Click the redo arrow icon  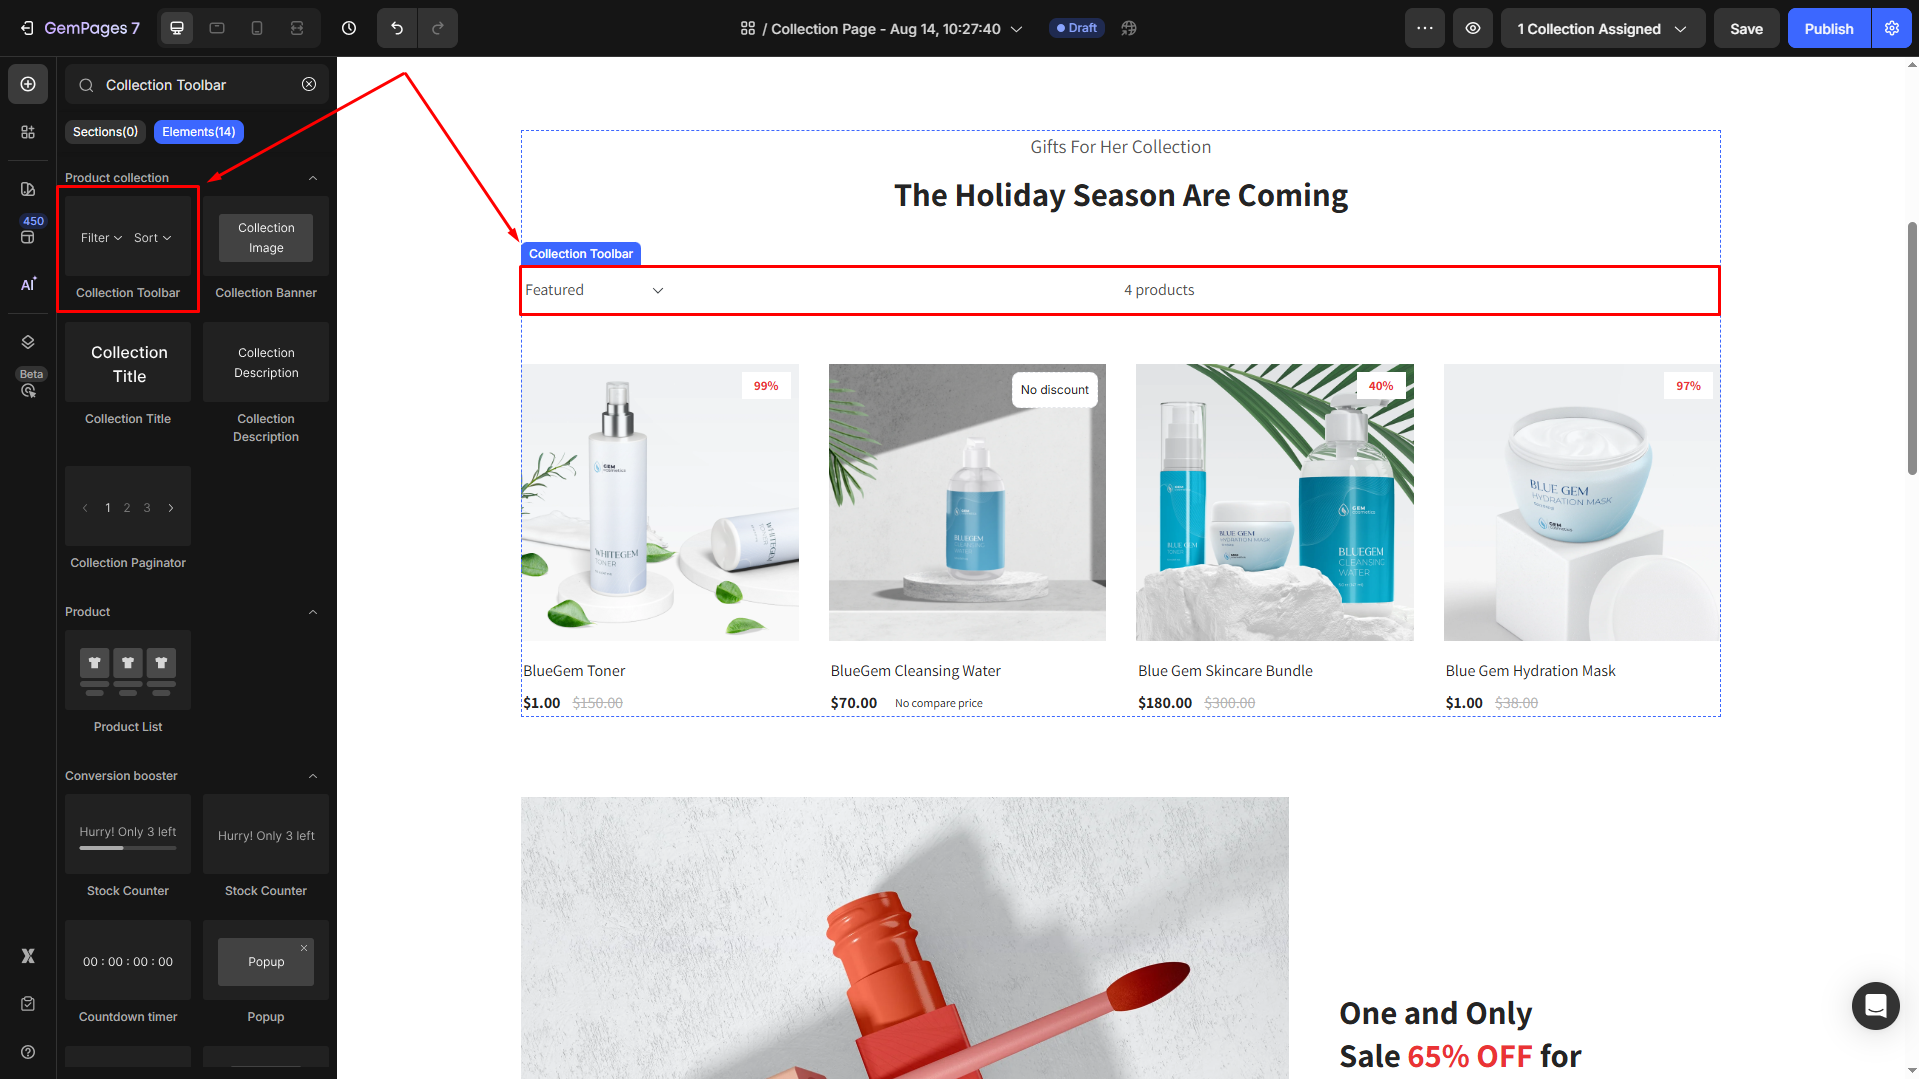pos(437,28)
